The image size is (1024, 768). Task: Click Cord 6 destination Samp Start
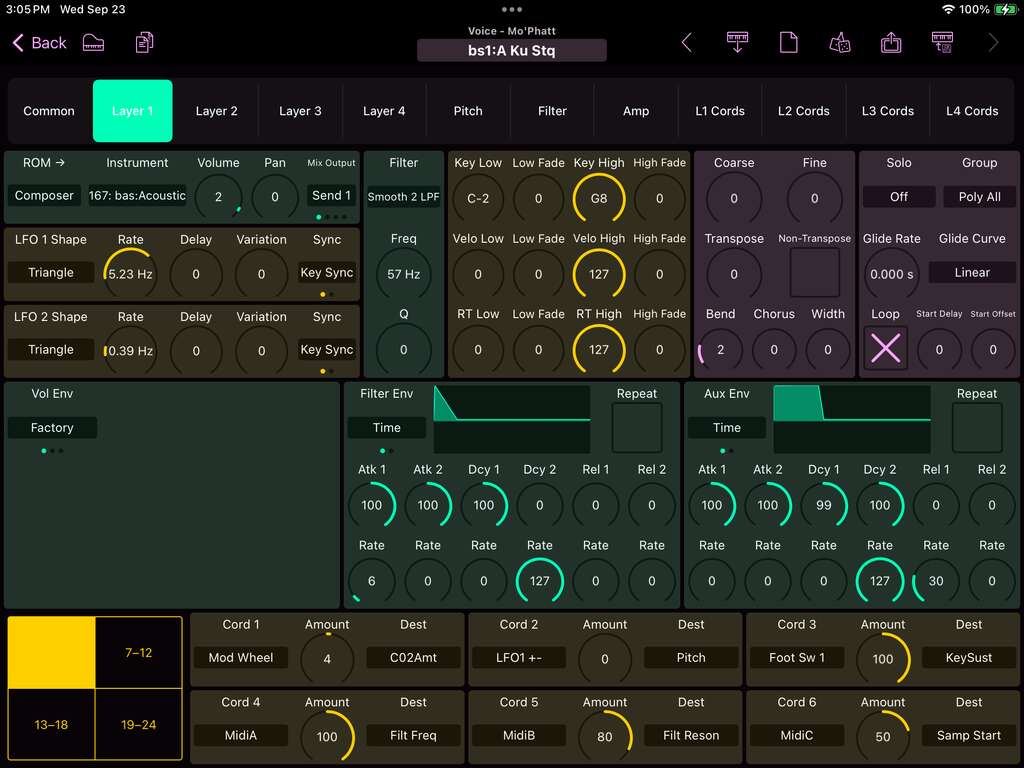pos(968,735)
